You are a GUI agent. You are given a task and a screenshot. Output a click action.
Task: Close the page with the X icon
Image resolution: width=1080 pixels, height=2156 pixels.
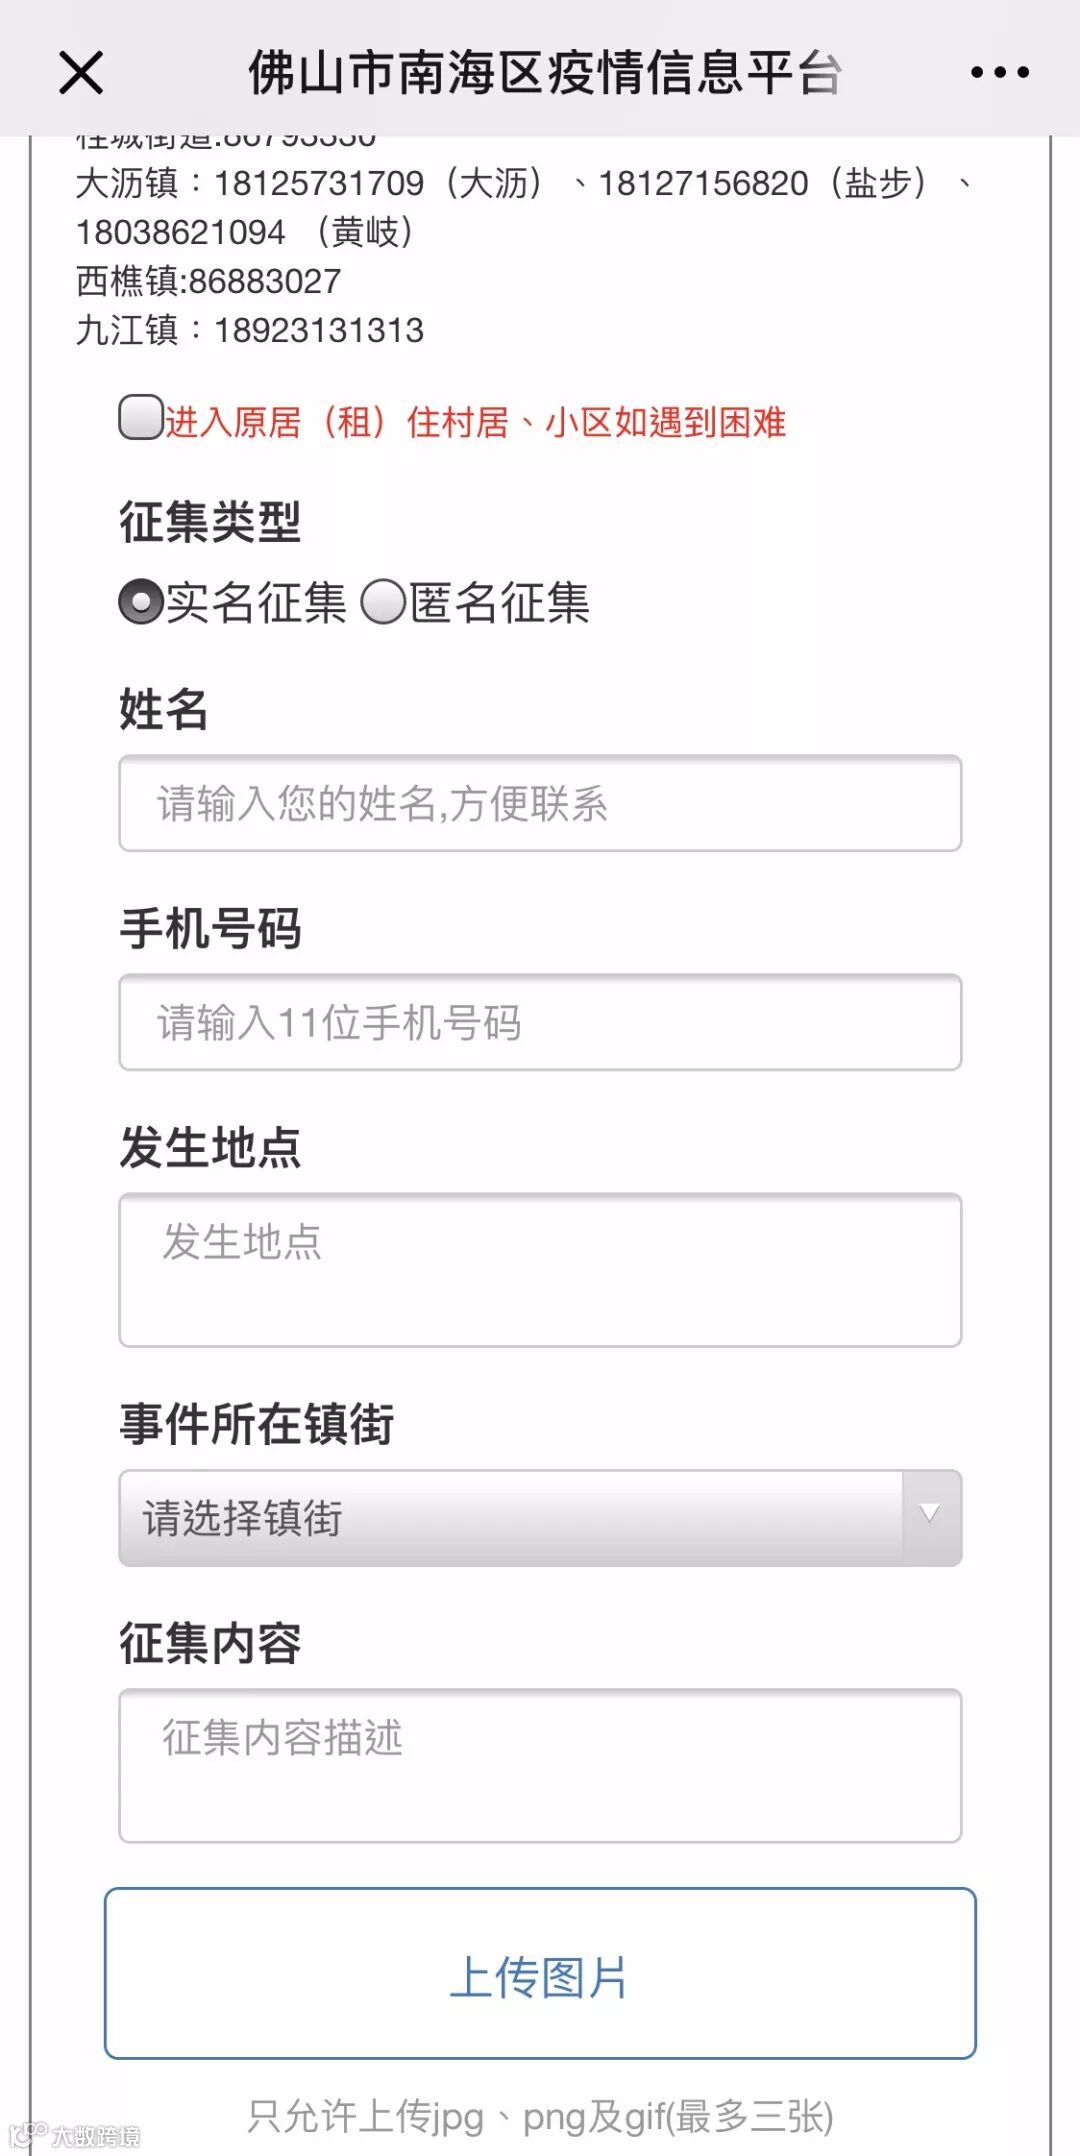click(x=81, y=73)
